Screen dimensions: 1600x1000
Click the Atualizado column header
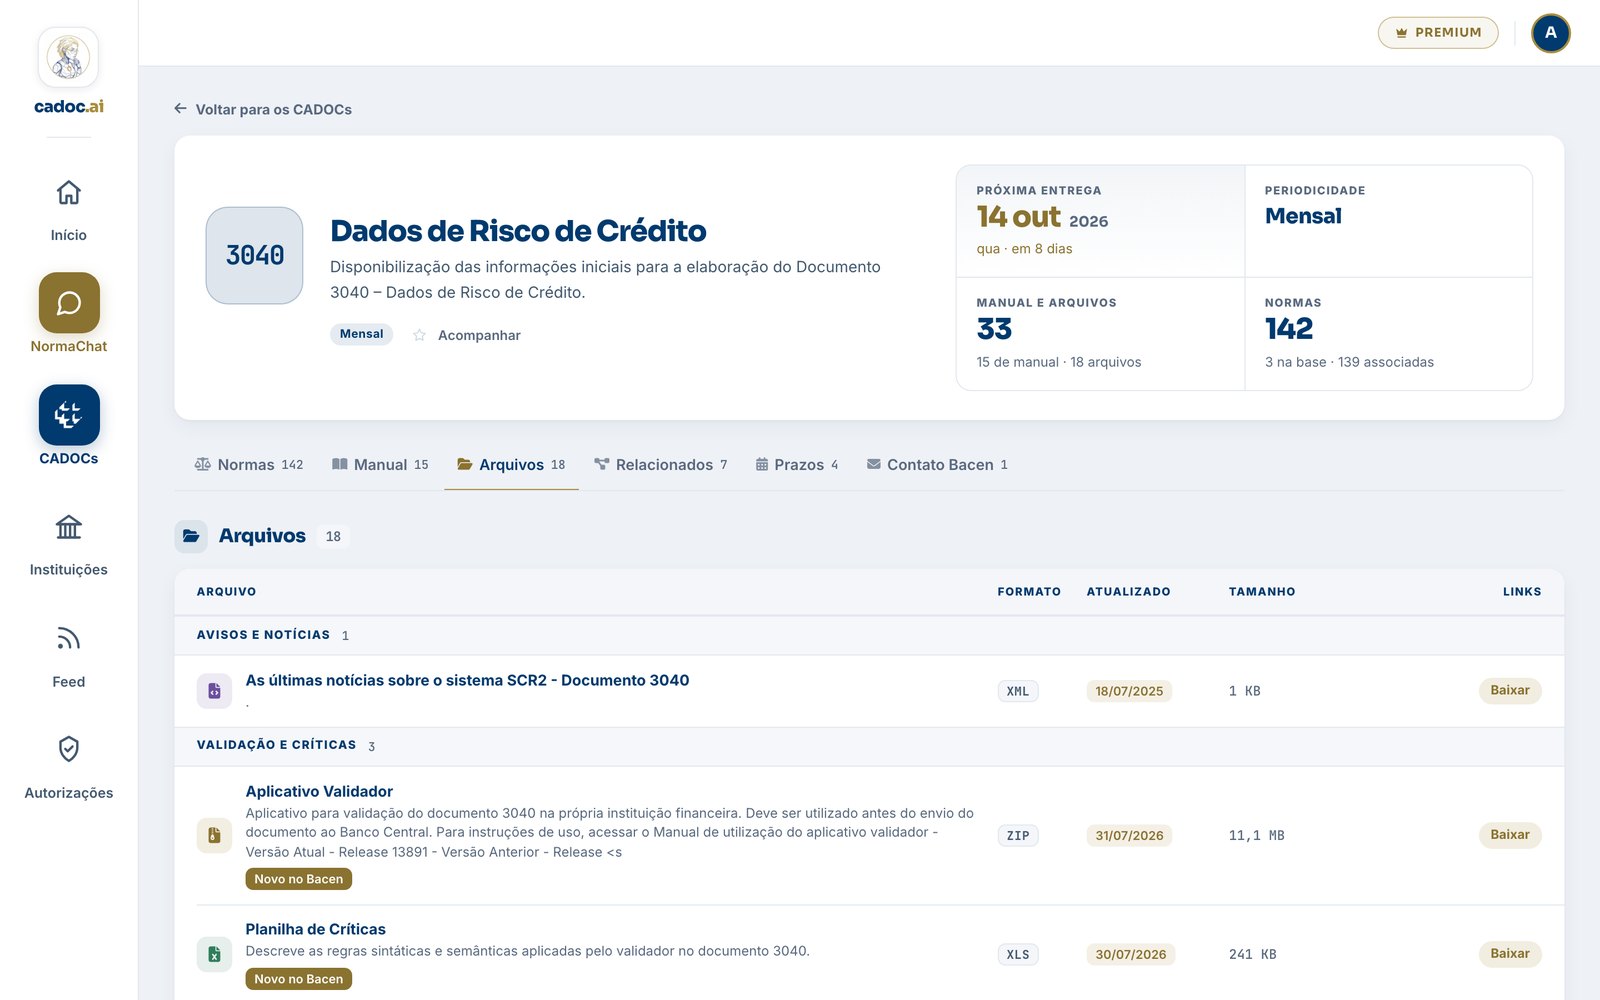(1128, 592)
